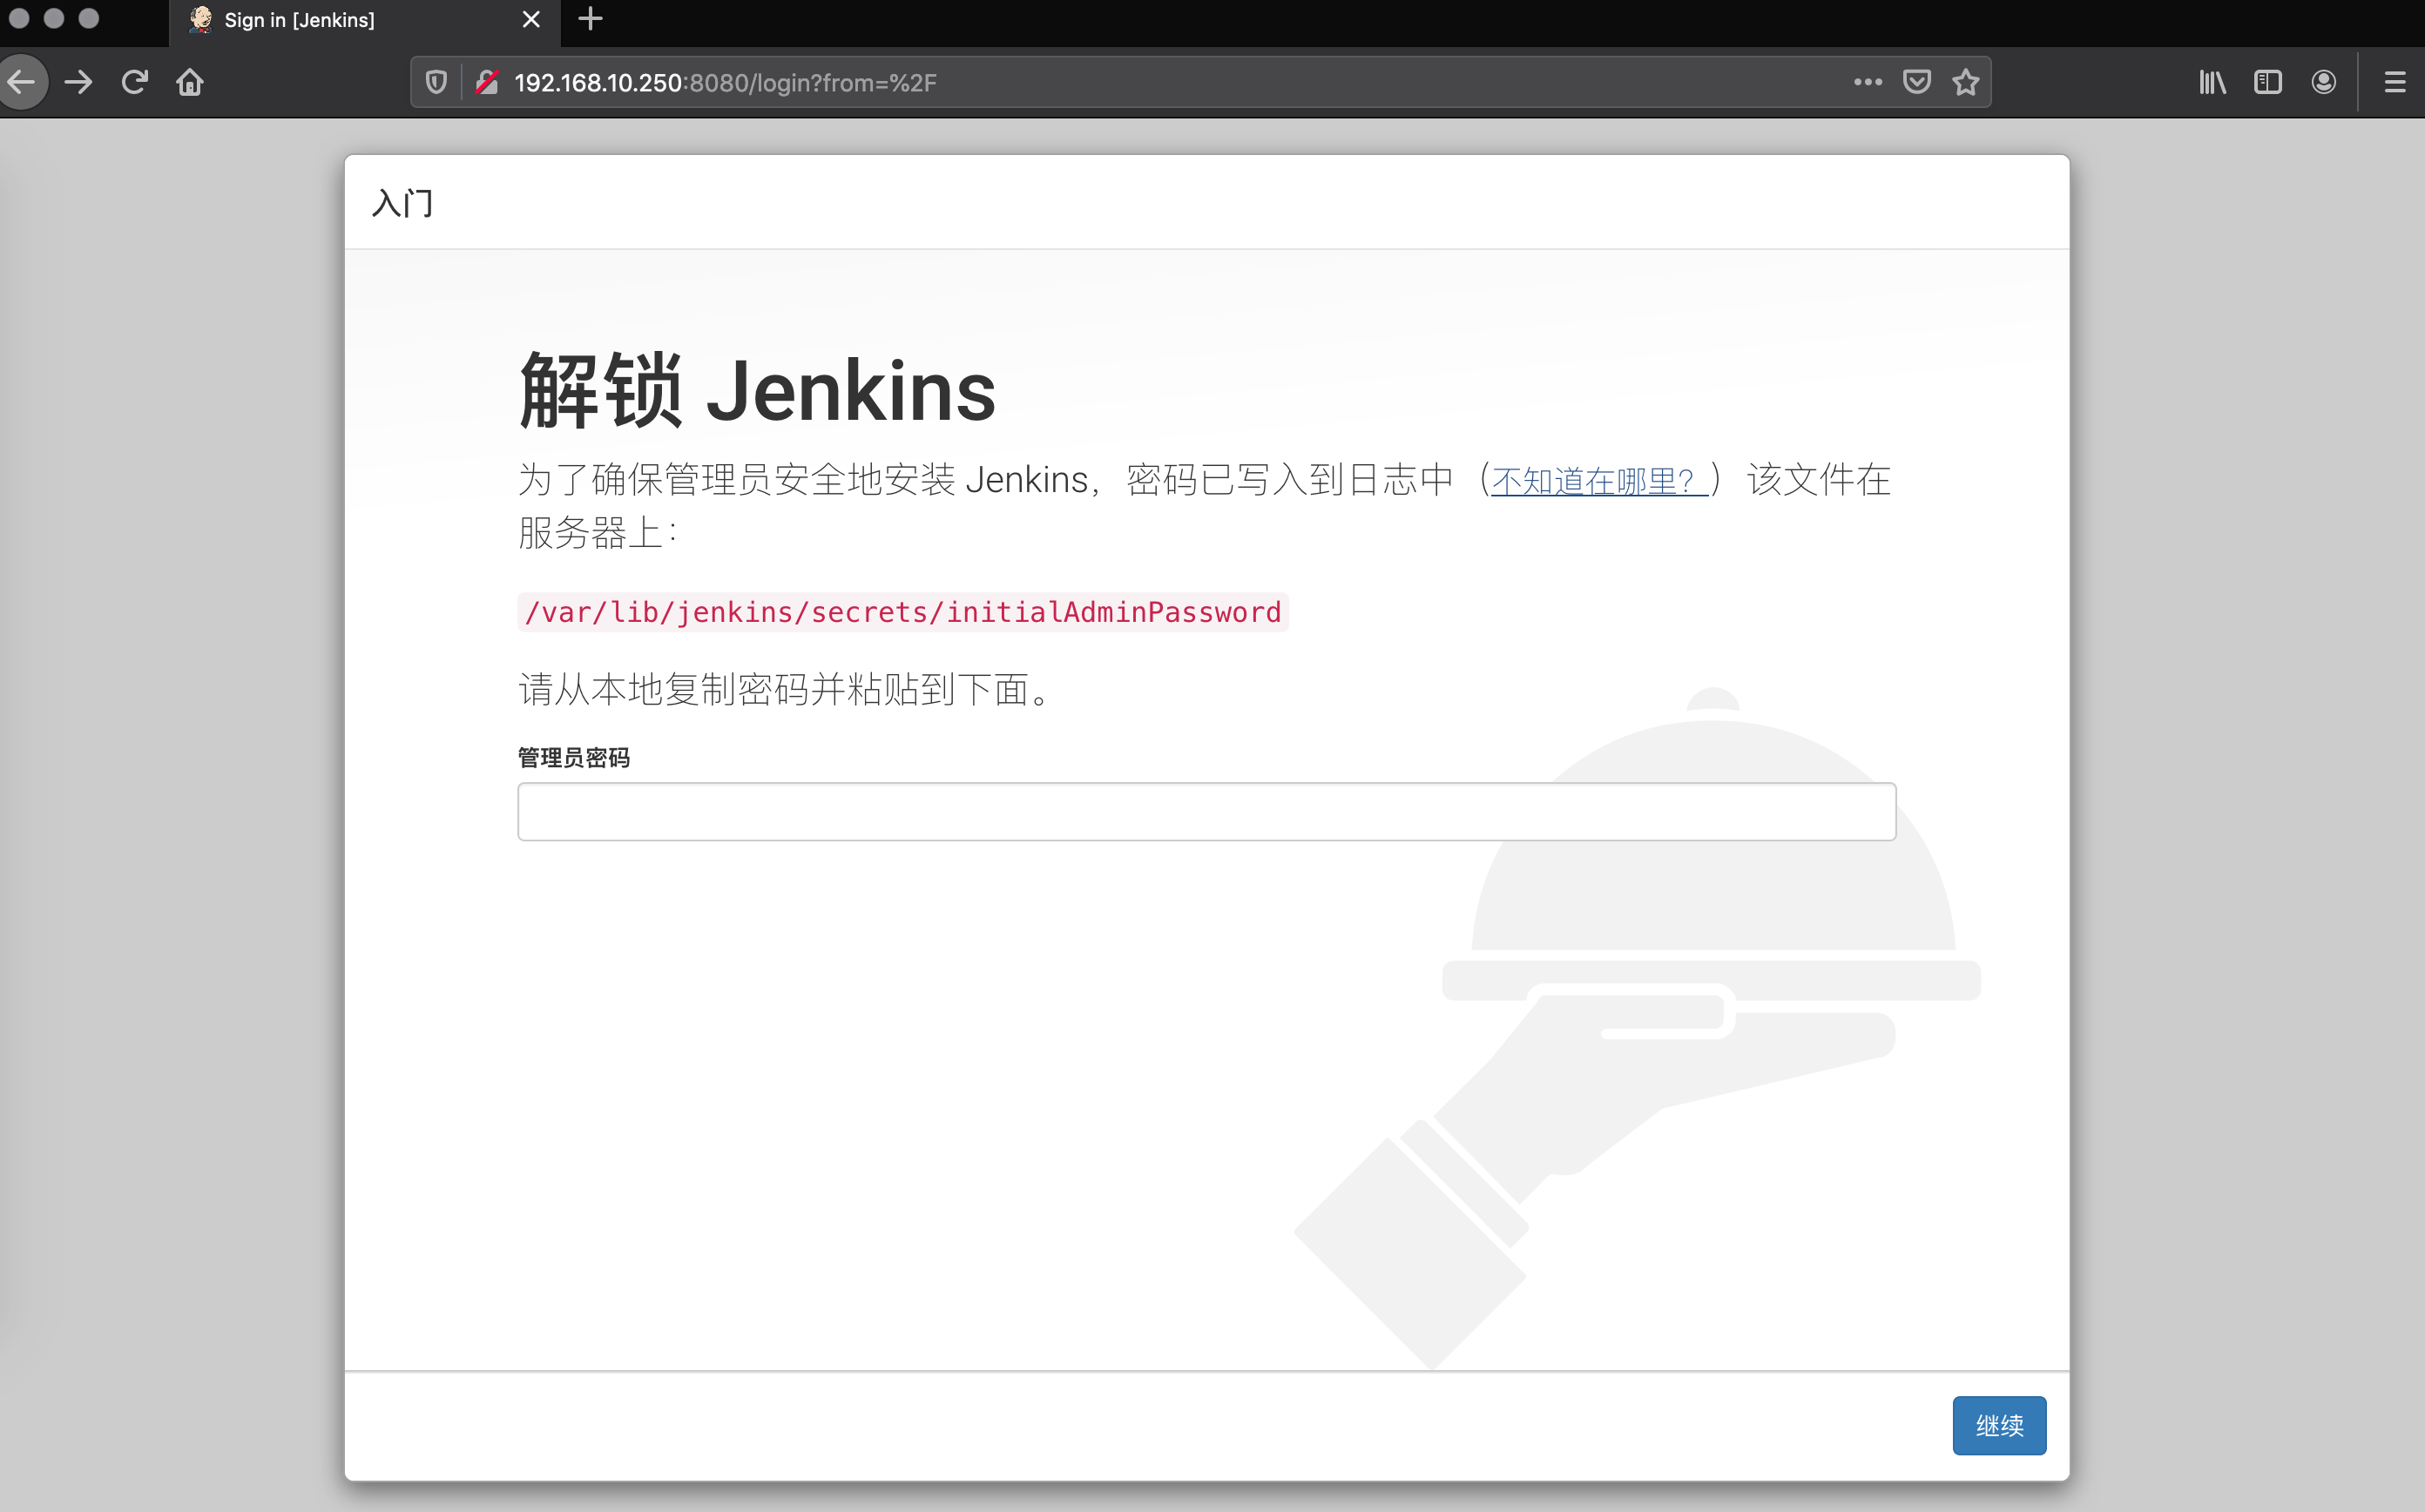Minimize window with yellow traffic light

[54, 19]
